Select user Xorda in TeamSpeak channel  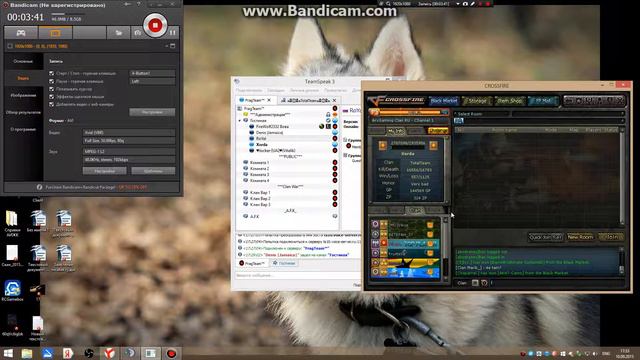262,144
